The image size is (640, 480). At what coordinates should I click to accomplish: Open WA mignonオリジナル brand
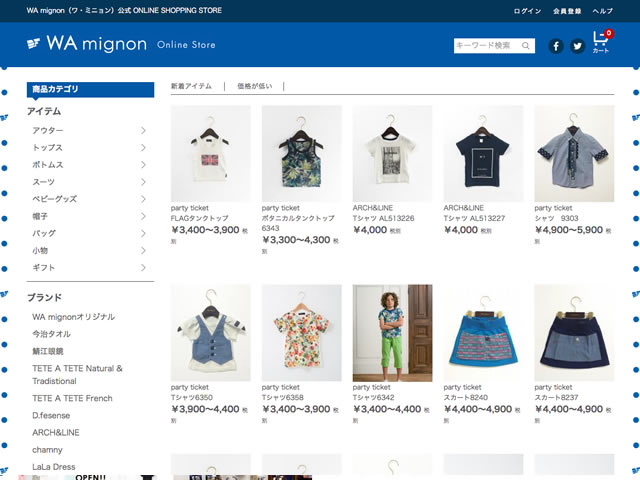73,317
